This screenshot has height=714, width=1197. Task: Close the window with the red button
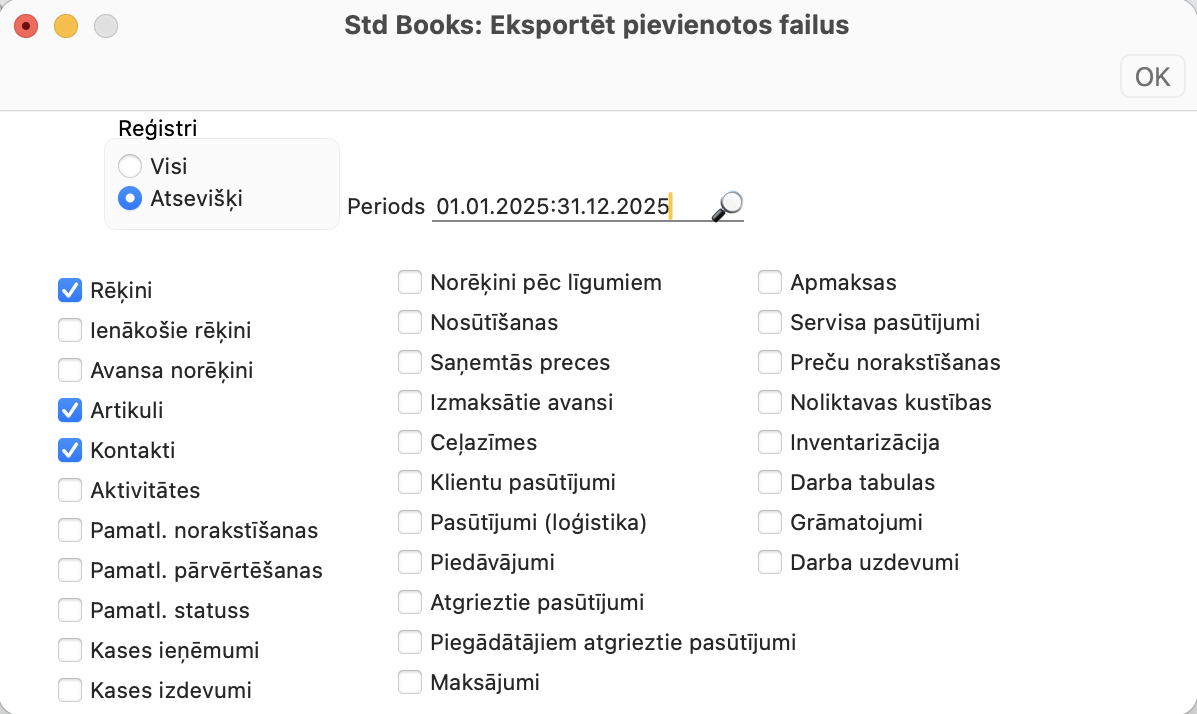point(26,26)
